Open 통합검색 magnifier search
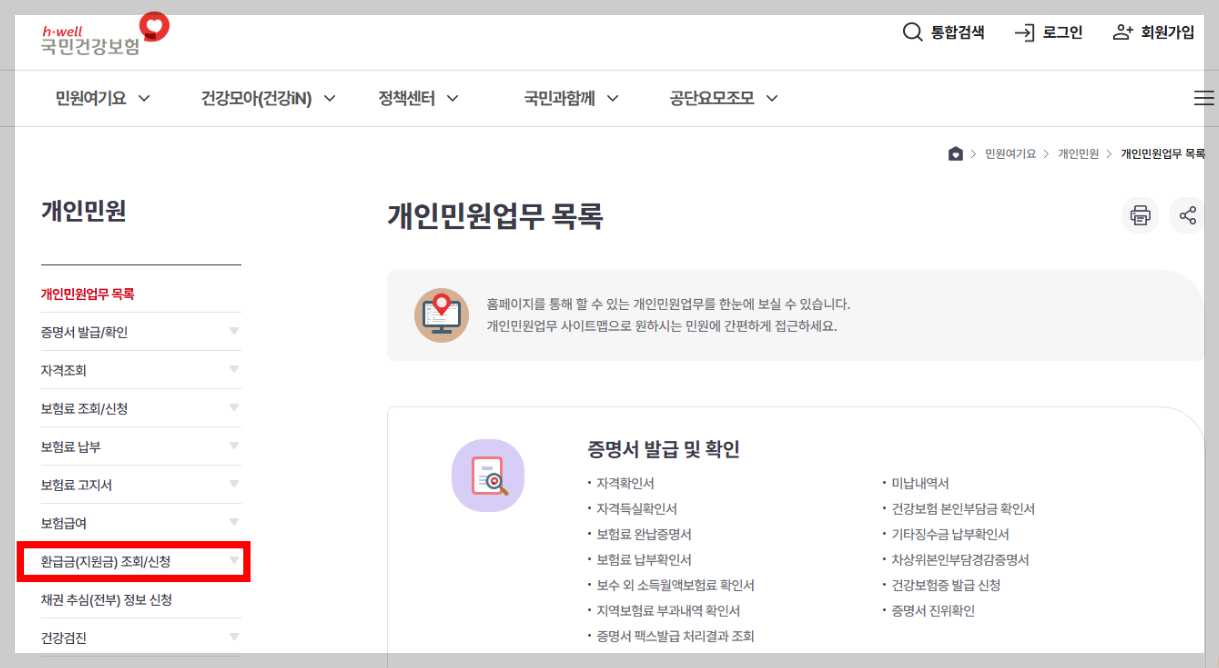 943,32
